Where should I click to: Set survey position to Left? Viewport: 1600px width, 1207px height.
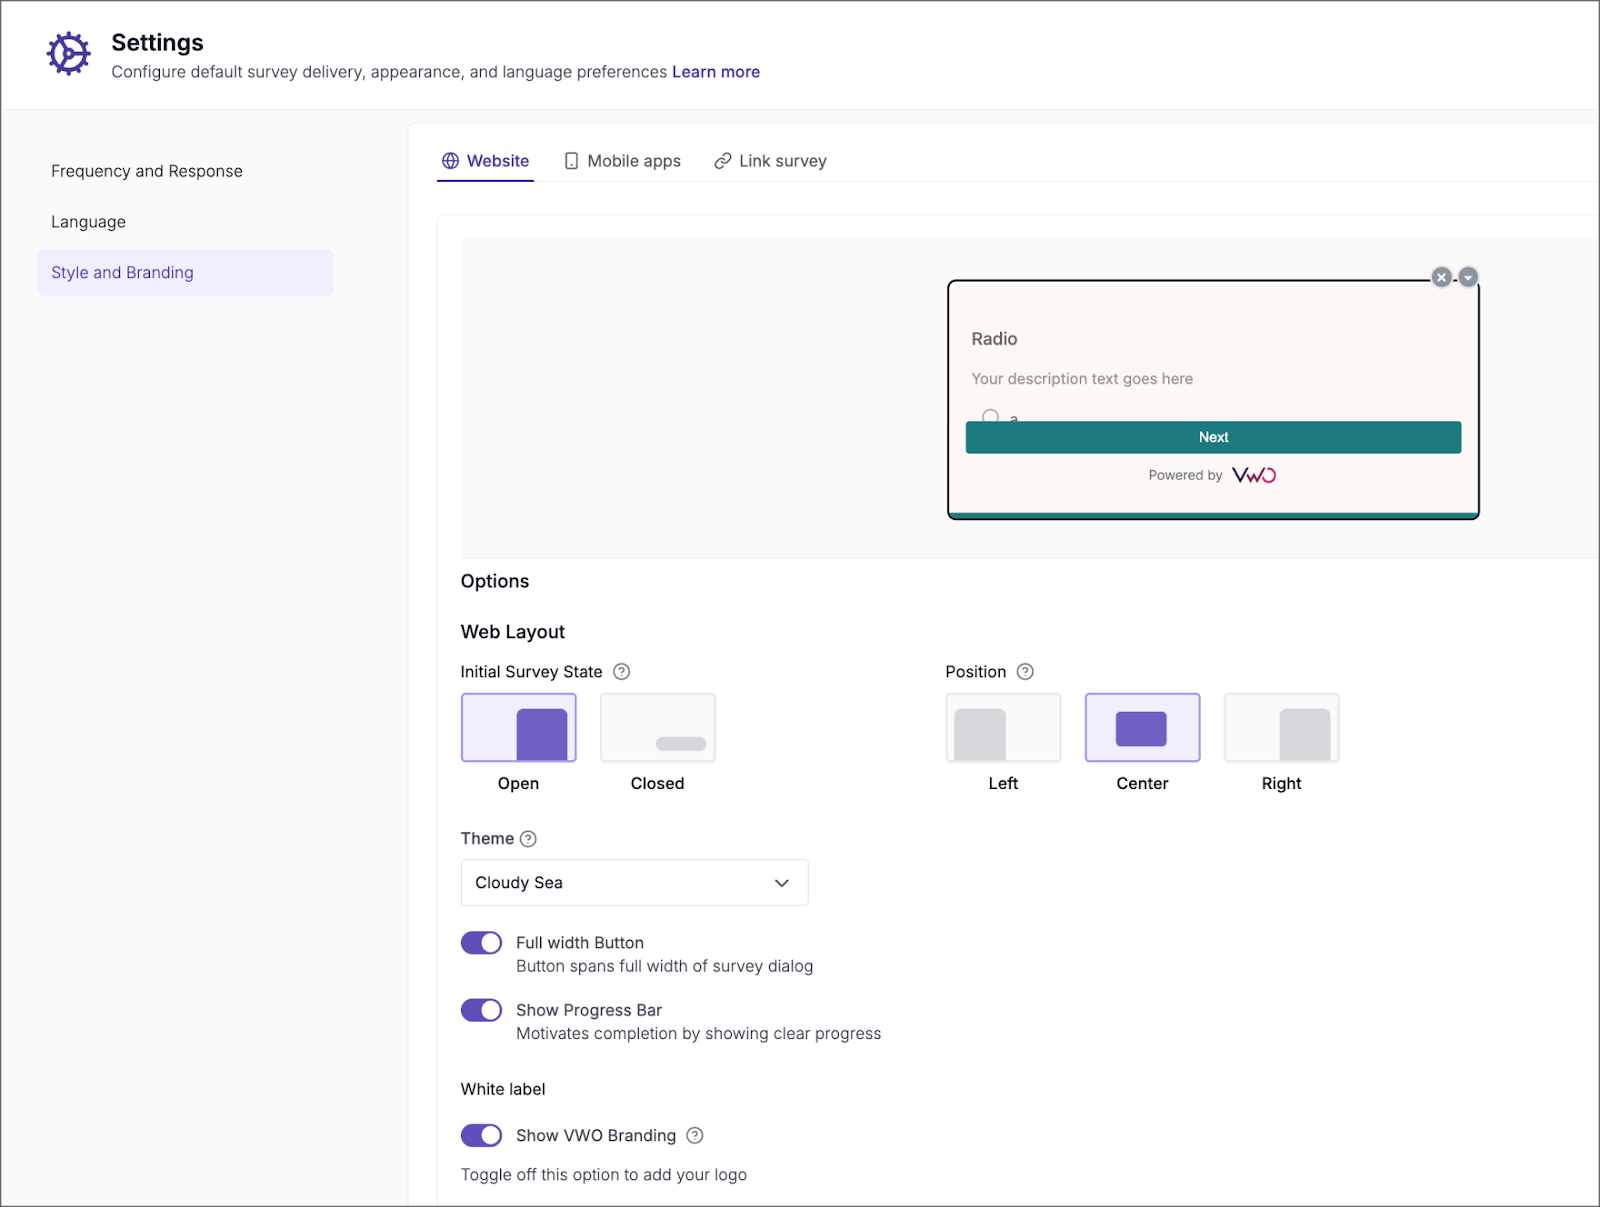tap(1003, 728)
